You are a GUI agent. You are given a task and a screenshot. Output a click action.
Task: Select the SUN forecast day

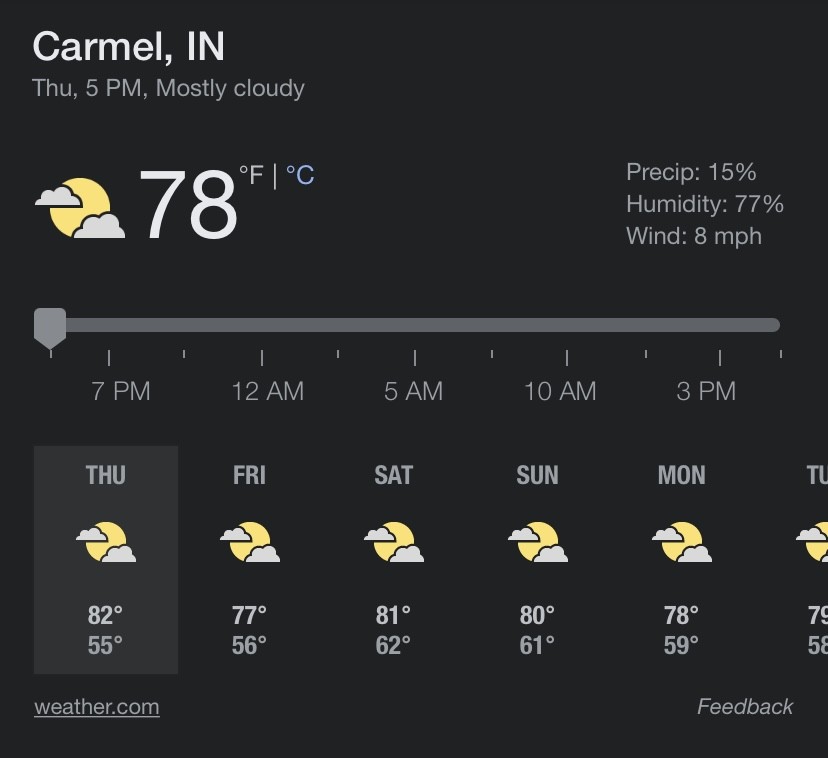[538, 475]
